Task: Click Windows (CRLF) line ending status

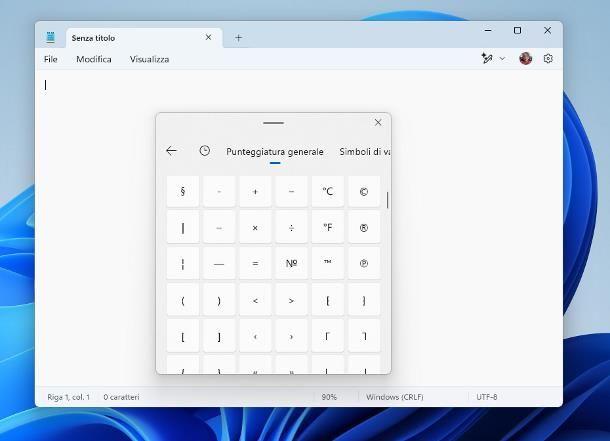Action: [394, 397]
